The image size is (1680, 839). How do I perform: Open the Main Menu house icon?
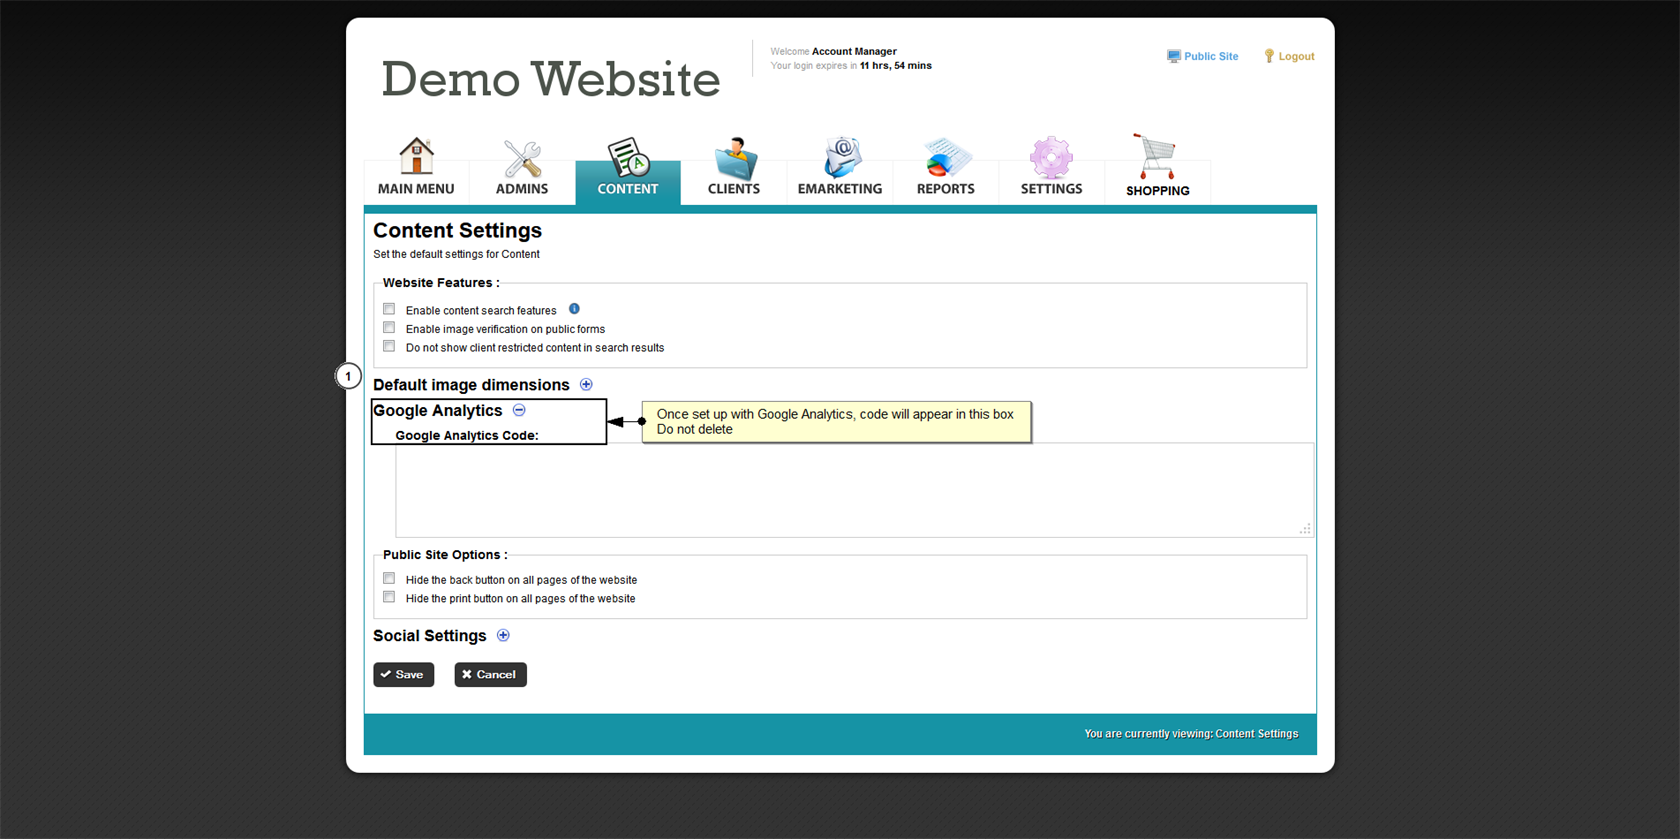pyautogui.click(x=416, y=158)
